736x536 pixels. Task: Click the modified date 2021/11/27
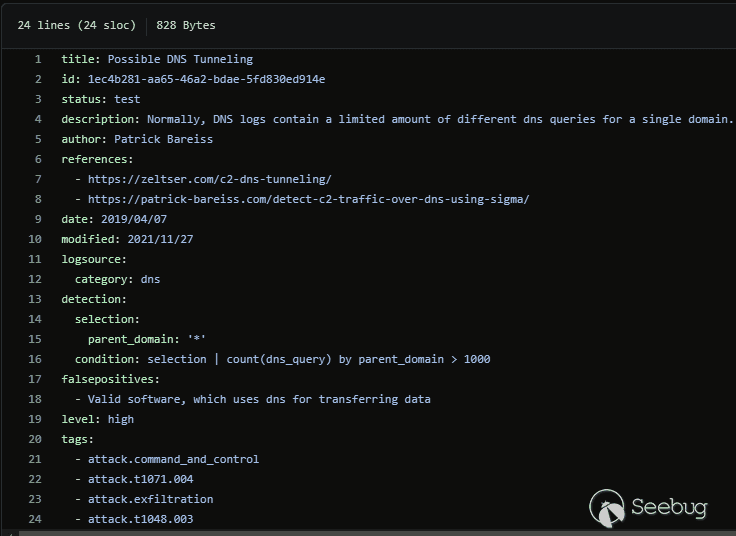click(x=160, y=239)
